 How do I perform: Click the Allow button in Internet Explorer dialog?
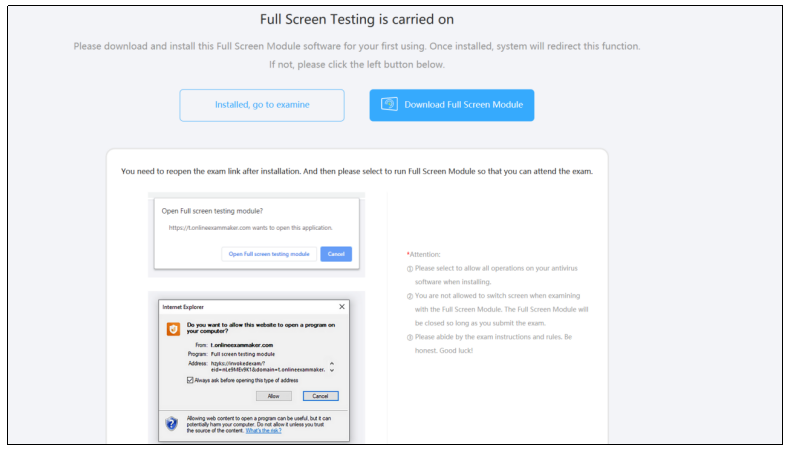coord(273,396)
